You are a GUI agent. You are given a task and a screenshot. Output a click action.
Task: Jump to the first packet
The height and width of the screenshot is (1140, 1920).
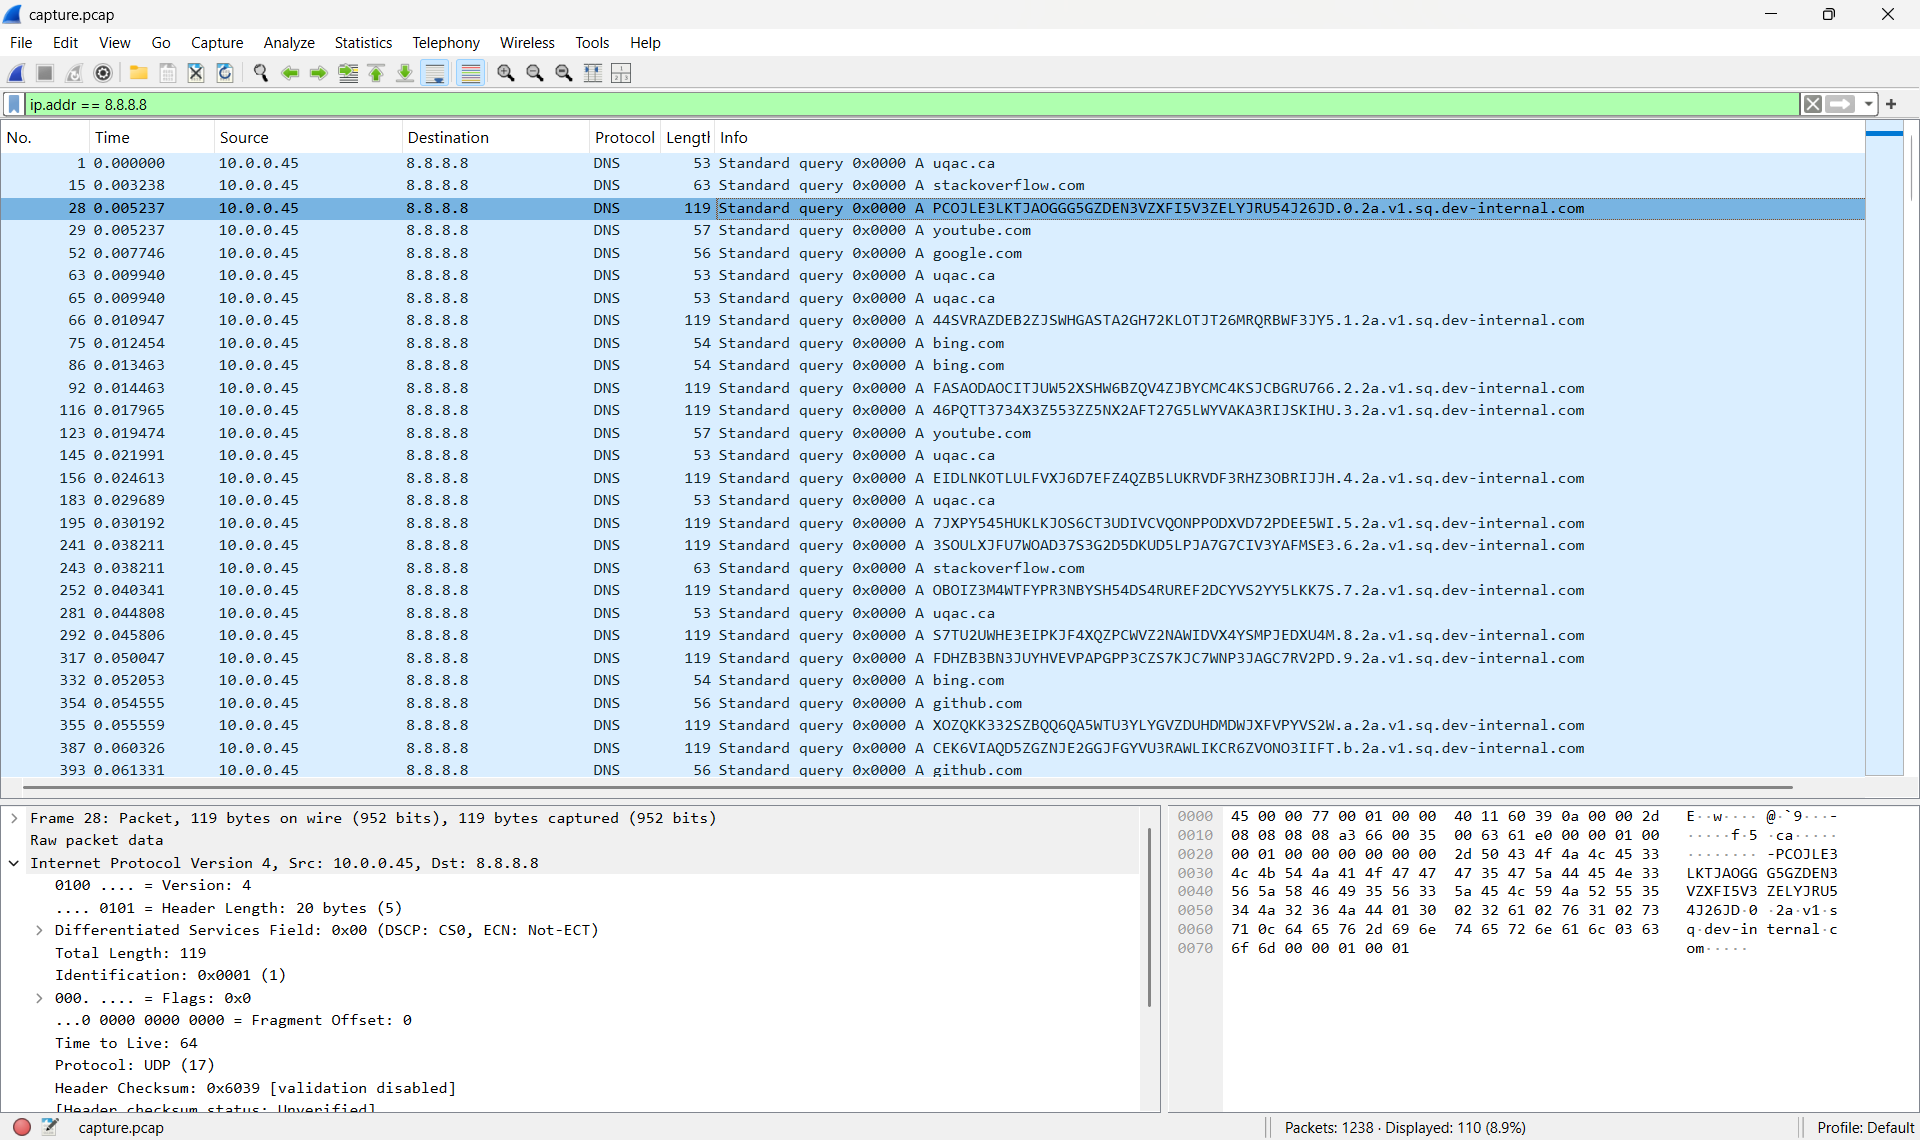(x=377, y=73)
